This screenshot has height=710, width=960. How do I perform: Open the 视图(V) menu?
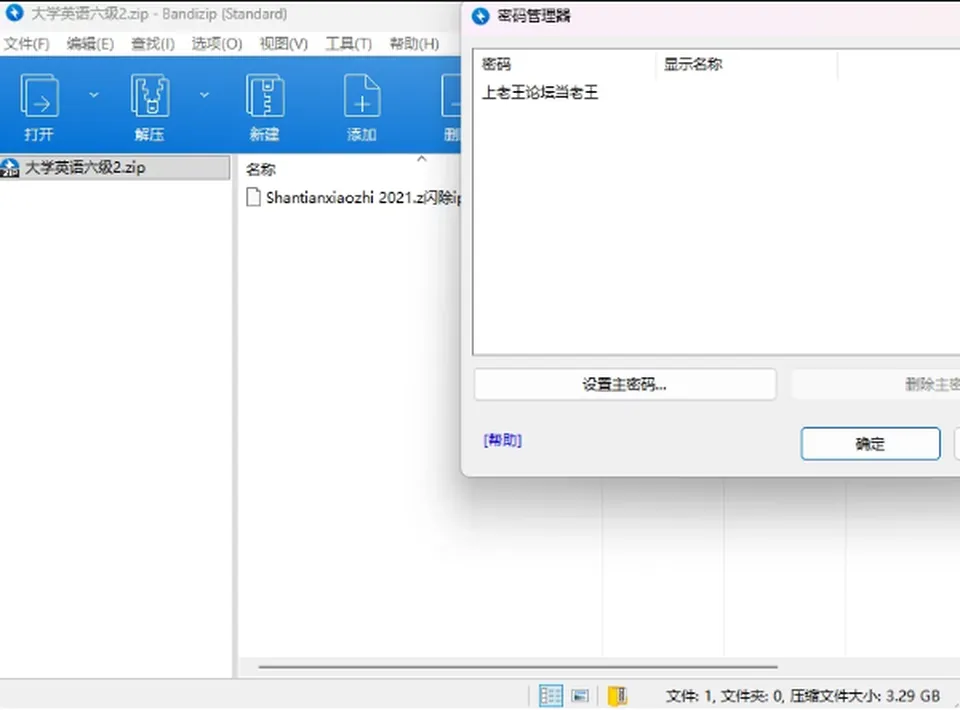[x=283, y=43]
